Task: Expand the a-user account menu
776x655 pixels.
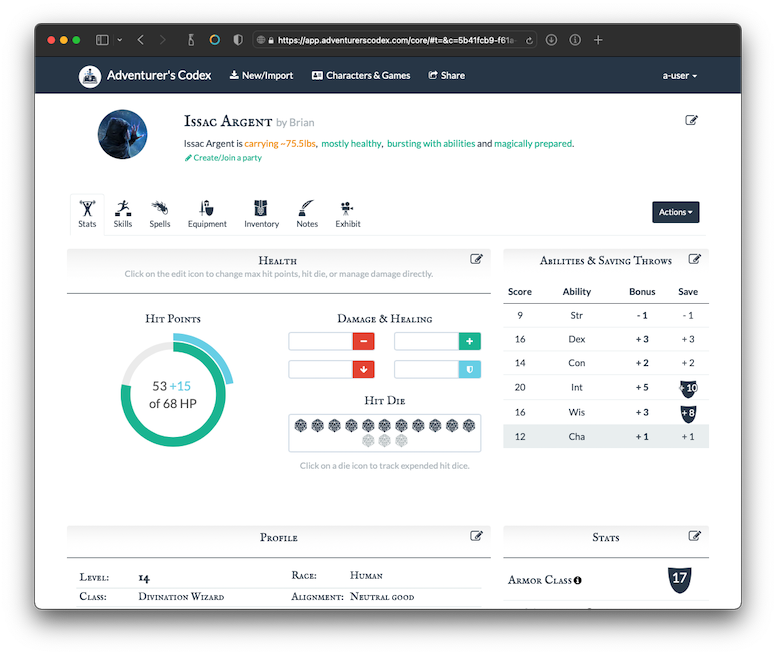Action: click(679, 76)
